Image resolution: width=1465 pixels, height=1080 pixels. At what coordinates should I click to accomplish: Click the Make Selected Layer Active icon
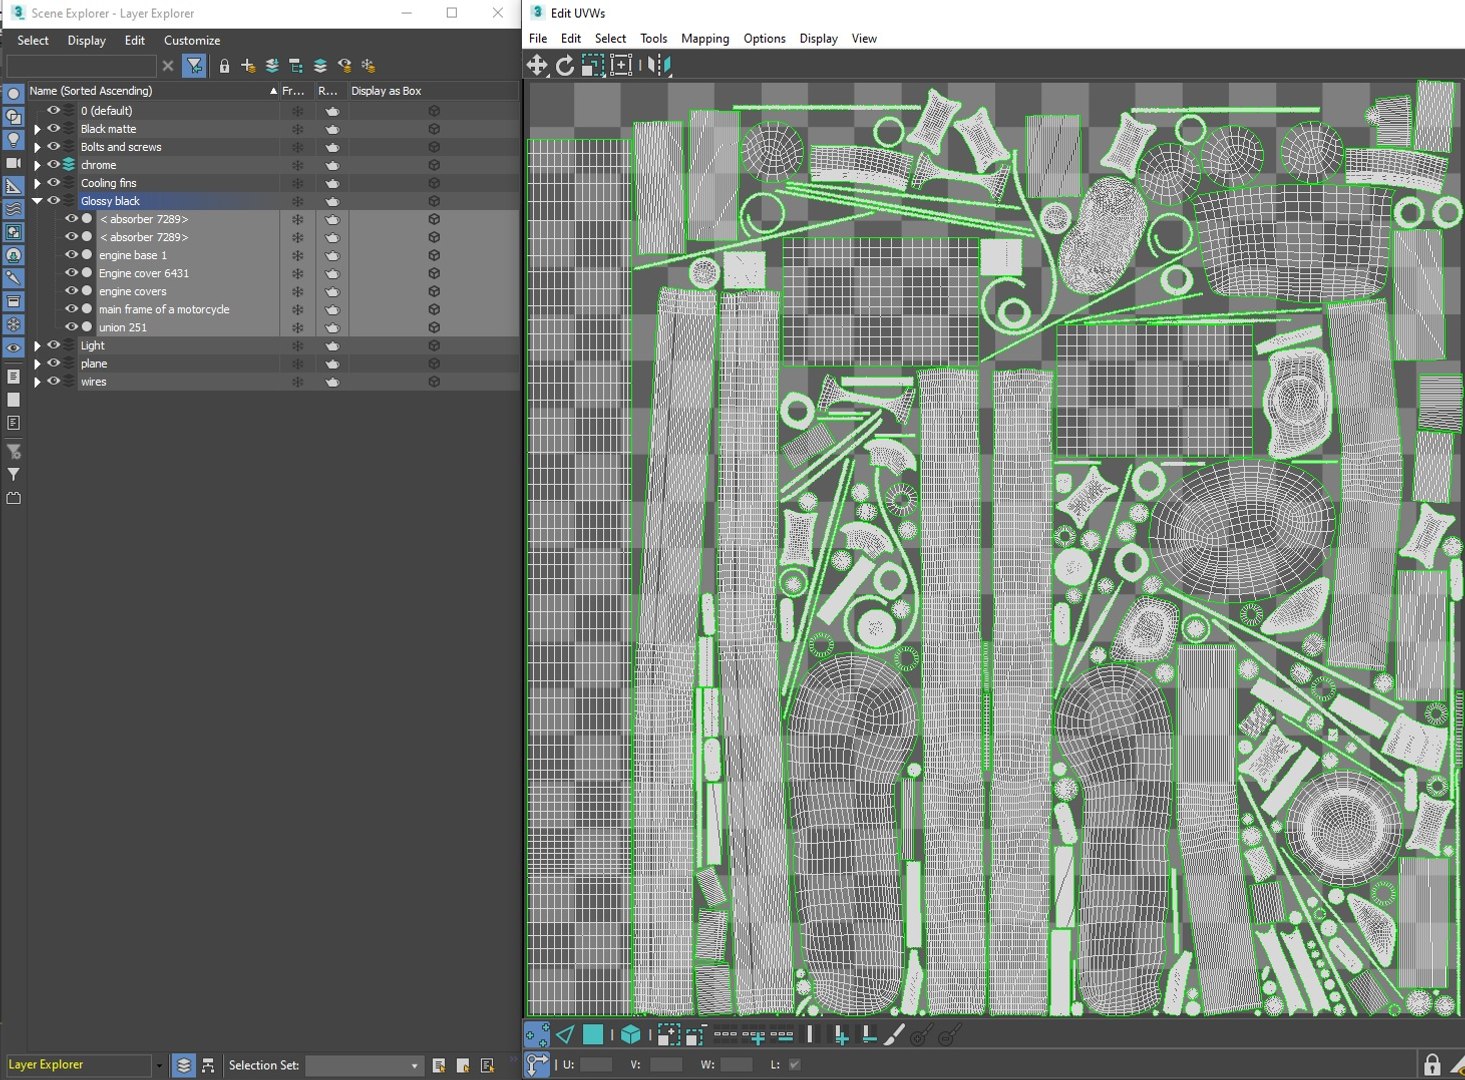tap(320, 66)
